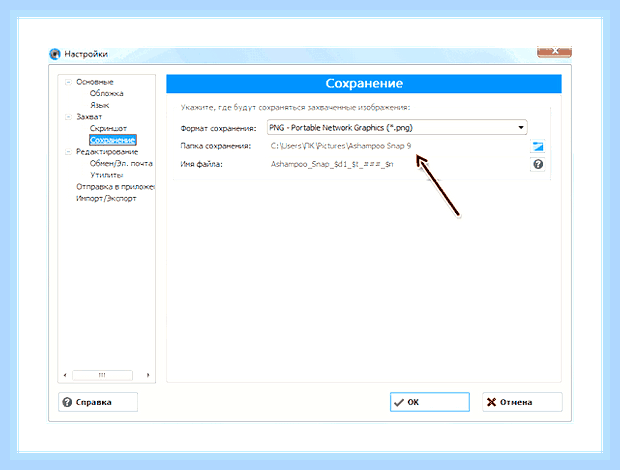Click the browse folder icon for save folder
This screenshot has height=470, width=620.
pos(538,146)
